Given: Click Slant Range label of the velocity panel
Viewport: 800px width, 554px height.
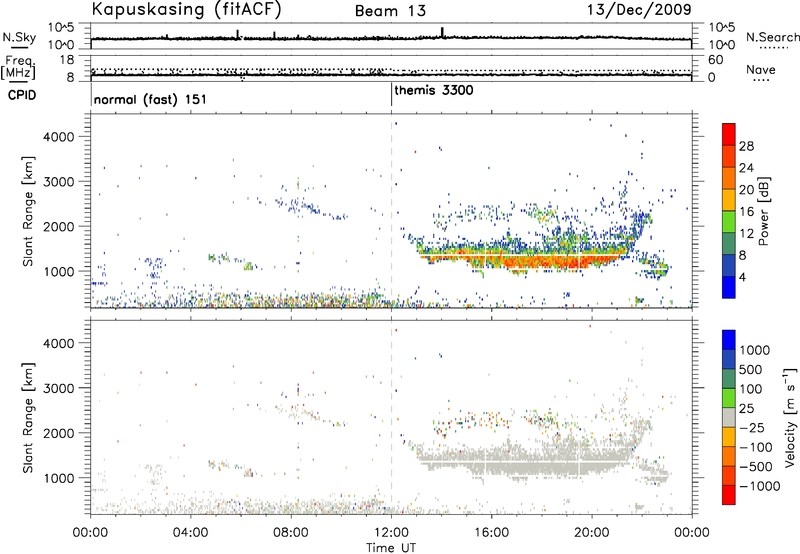Looking at the screenshot, I should pyautogui.click(x=28, y=418).
